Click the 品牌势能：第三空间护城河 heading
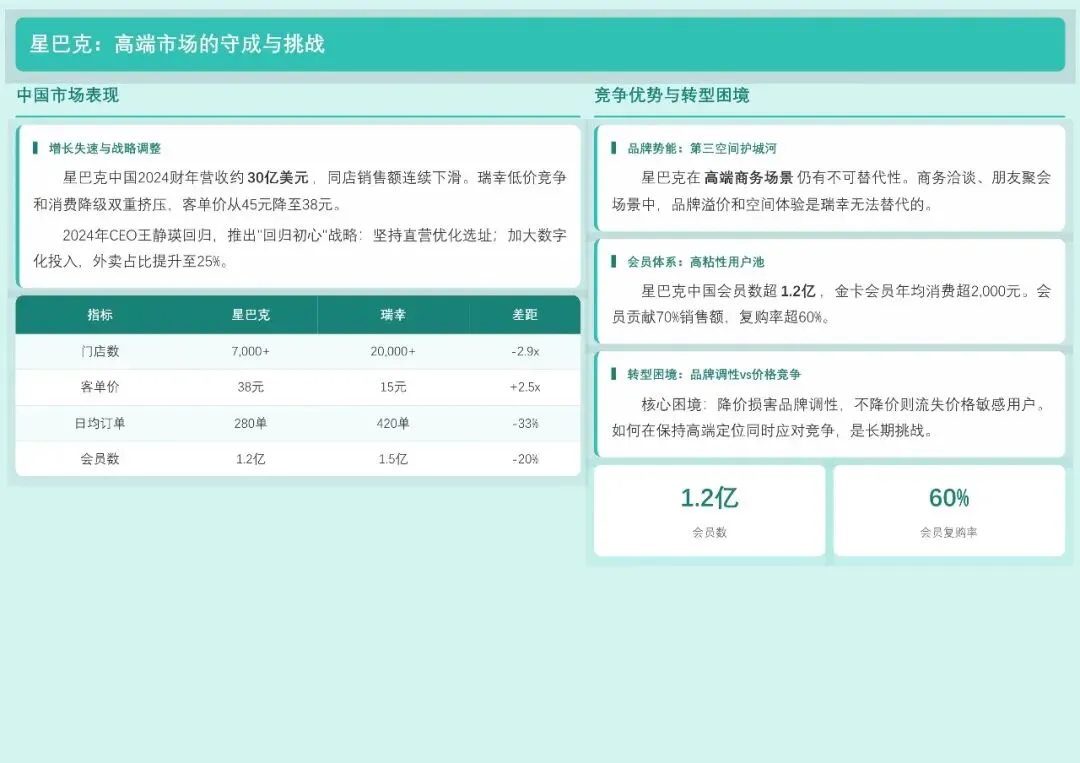The width and height of the screenshot is (1080, 763). (701, 148)
